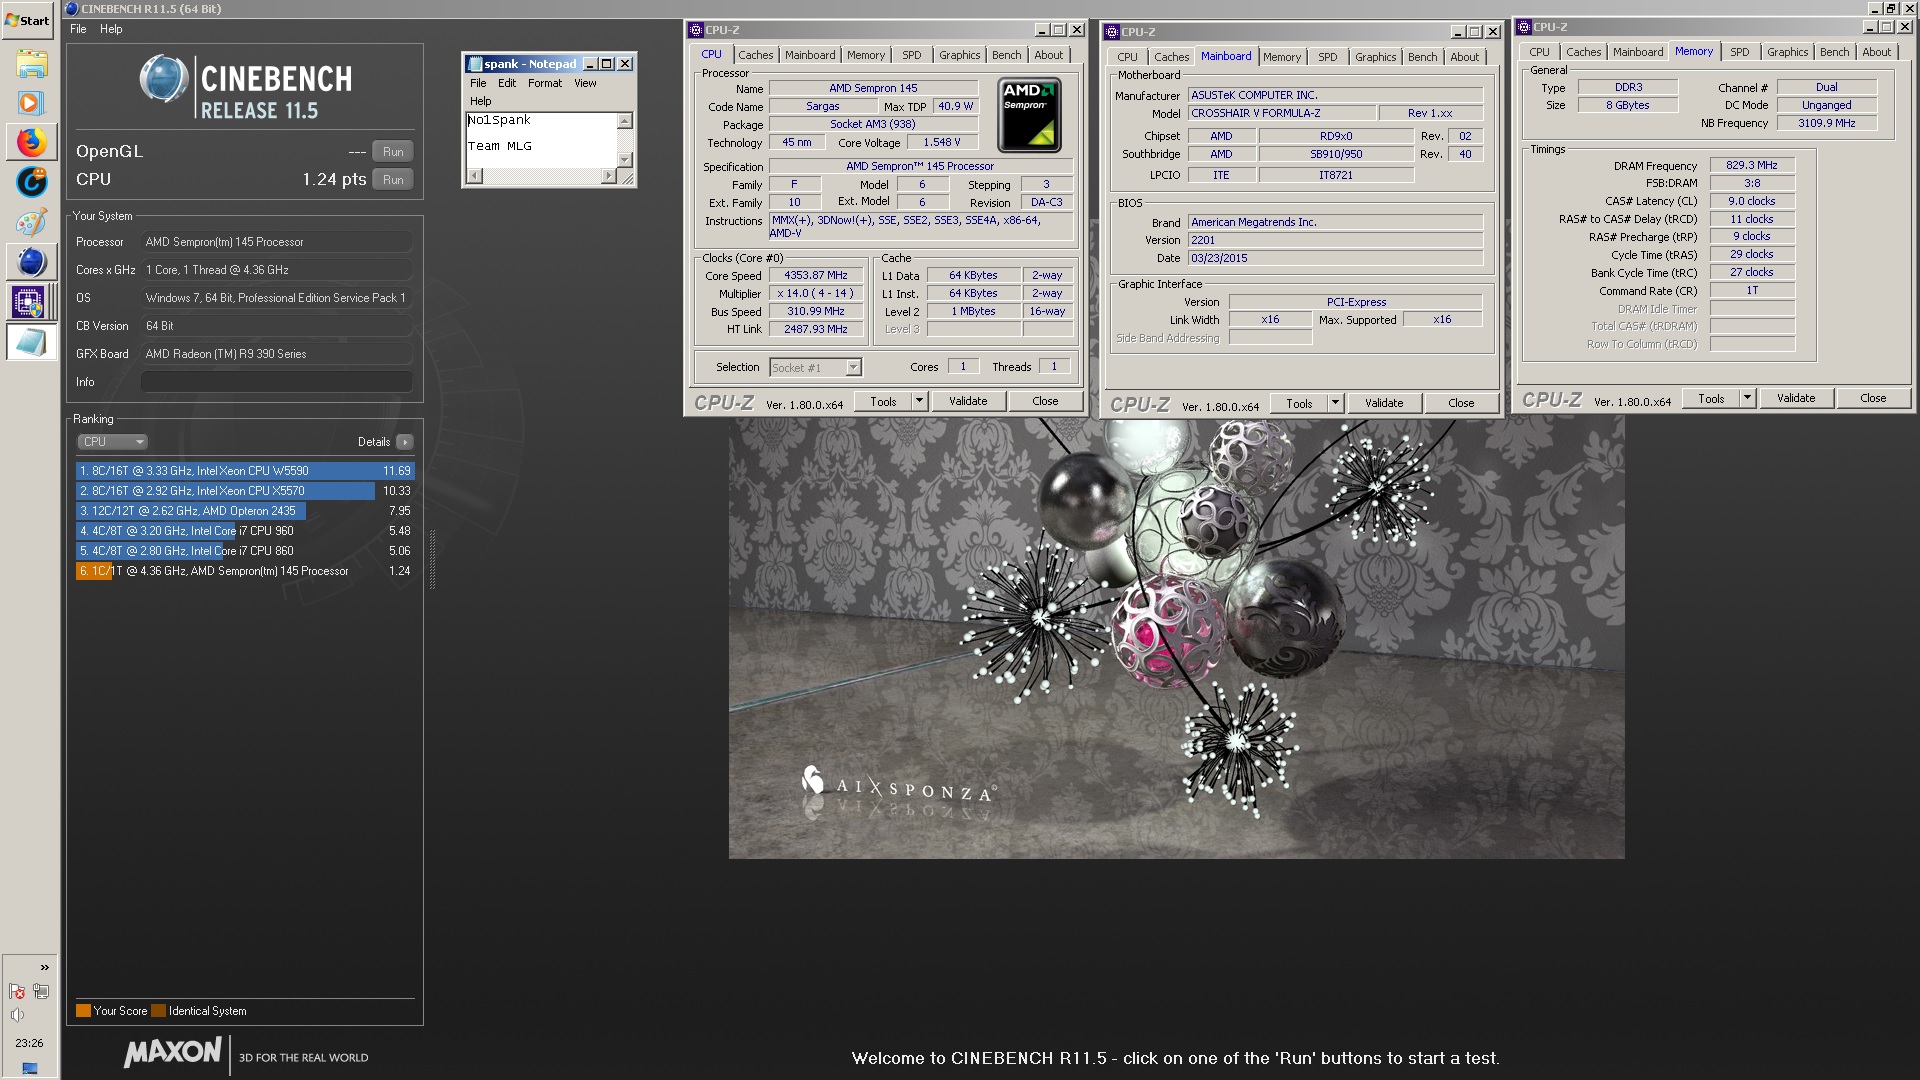Select Core i7 860 ranking row
Screen dimensions: 1920x1080
click(x=245, y=551)
